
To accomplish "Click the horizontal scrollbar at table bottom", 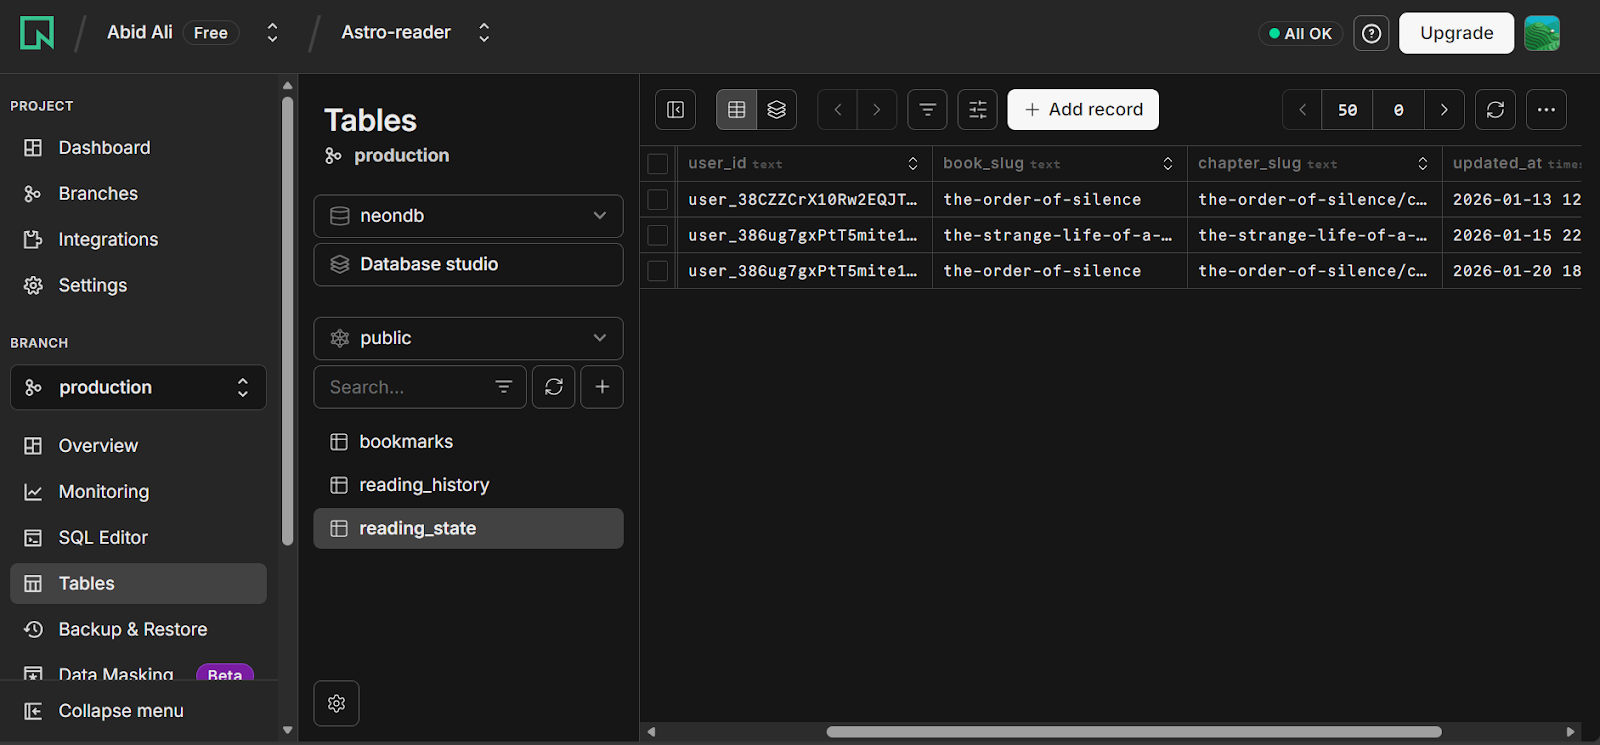I will [1133, 732].
